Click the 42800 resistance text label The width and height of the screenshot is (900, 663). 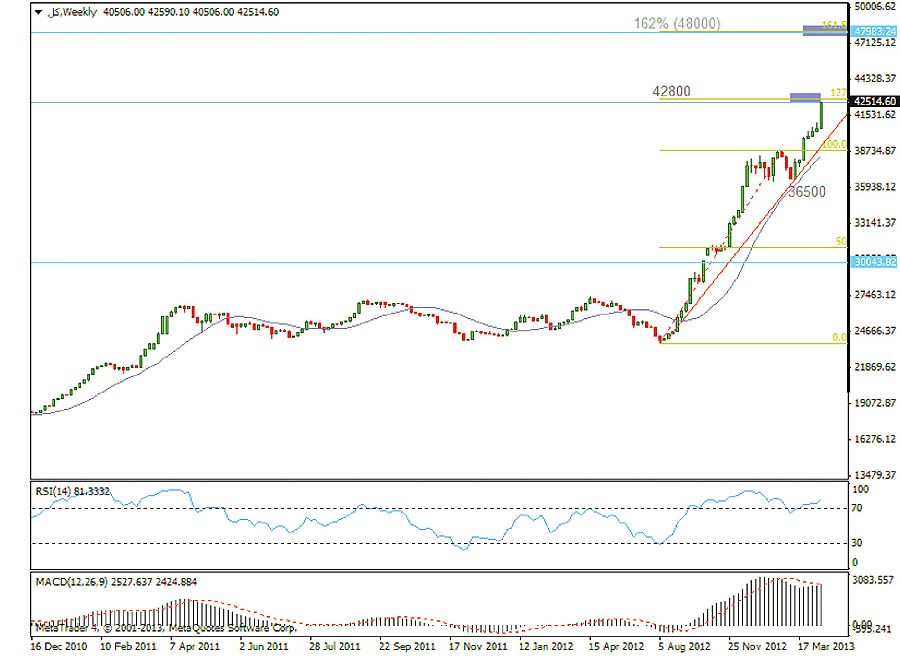click(x=671, y=91)
